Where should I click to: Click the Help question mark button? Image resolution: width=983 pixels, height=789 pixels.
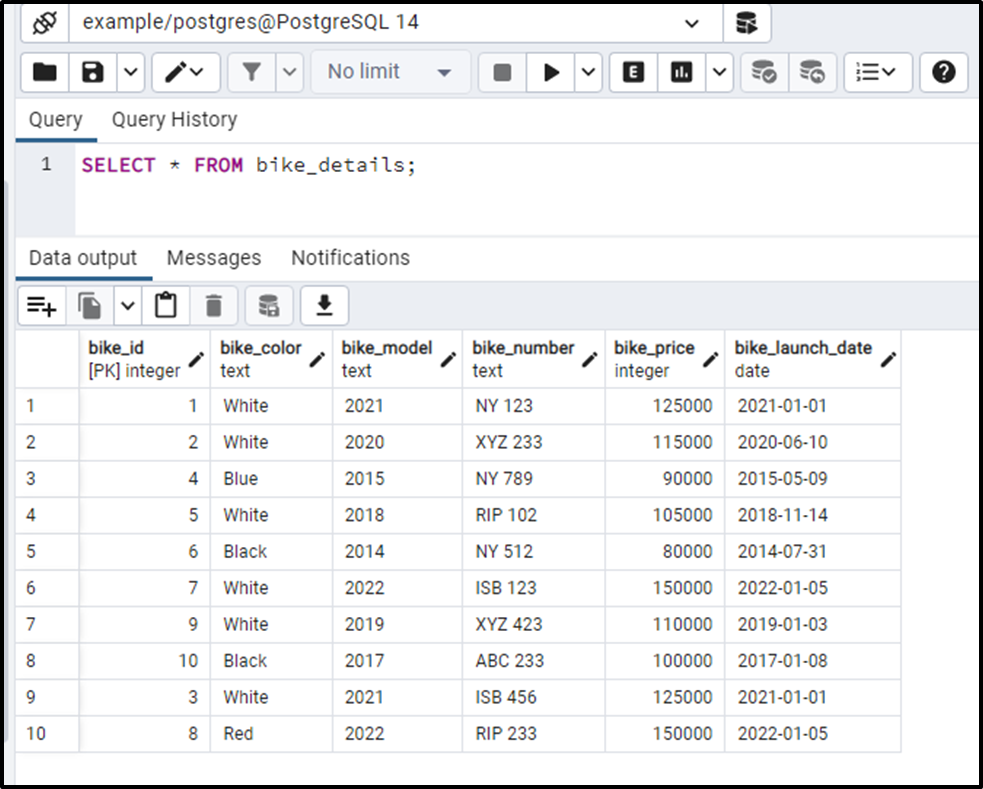pyautogui.click(x=943, y=72)
